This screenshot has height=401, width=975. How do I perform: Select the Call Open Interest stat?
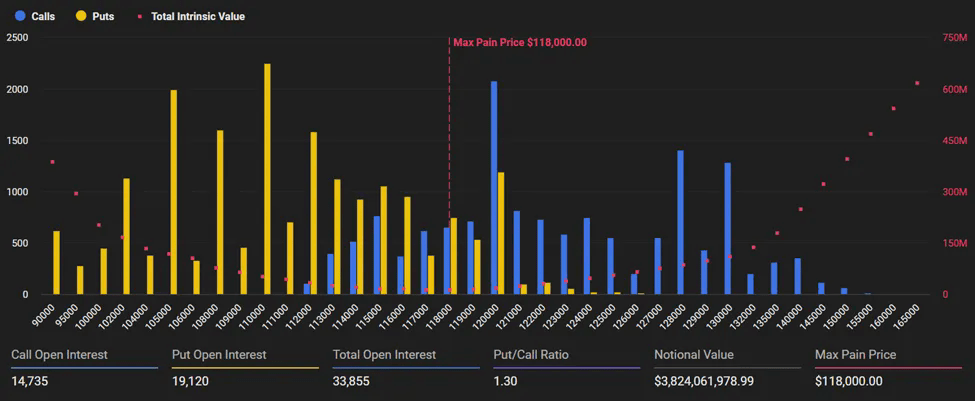(85, 368)
